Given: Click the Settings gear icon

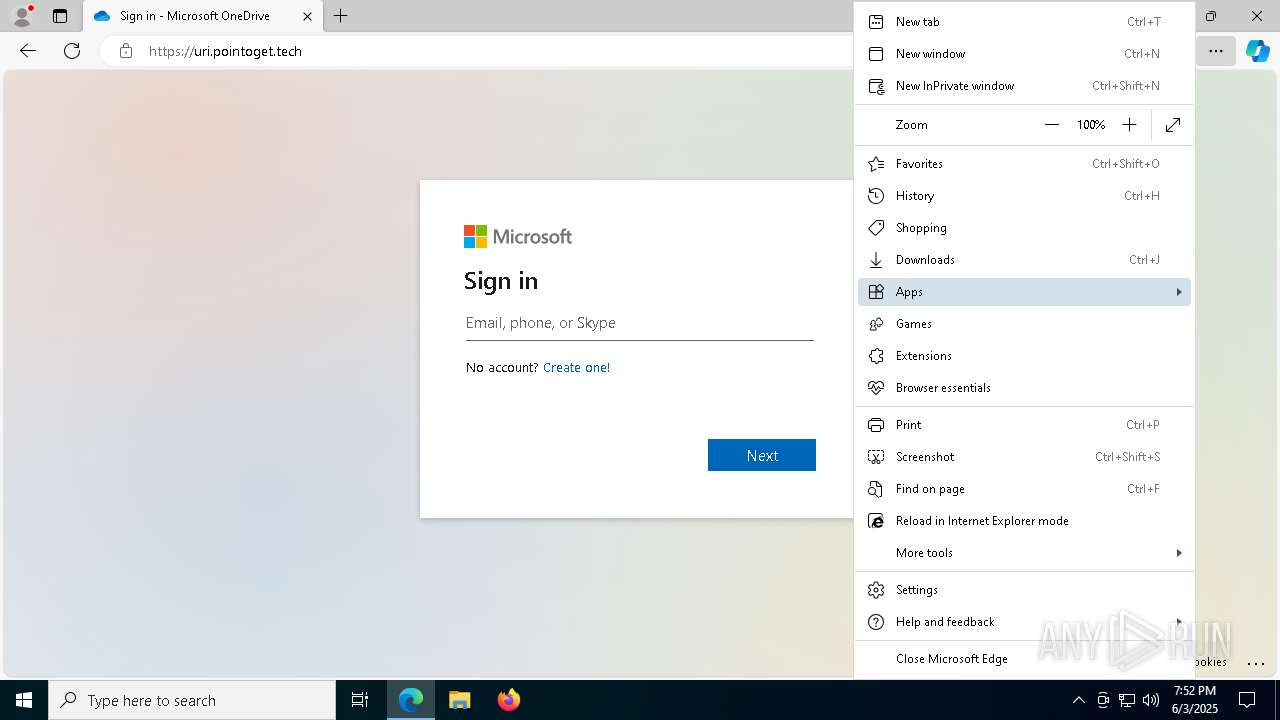Looking at the screenshot, I should (876, 590).
